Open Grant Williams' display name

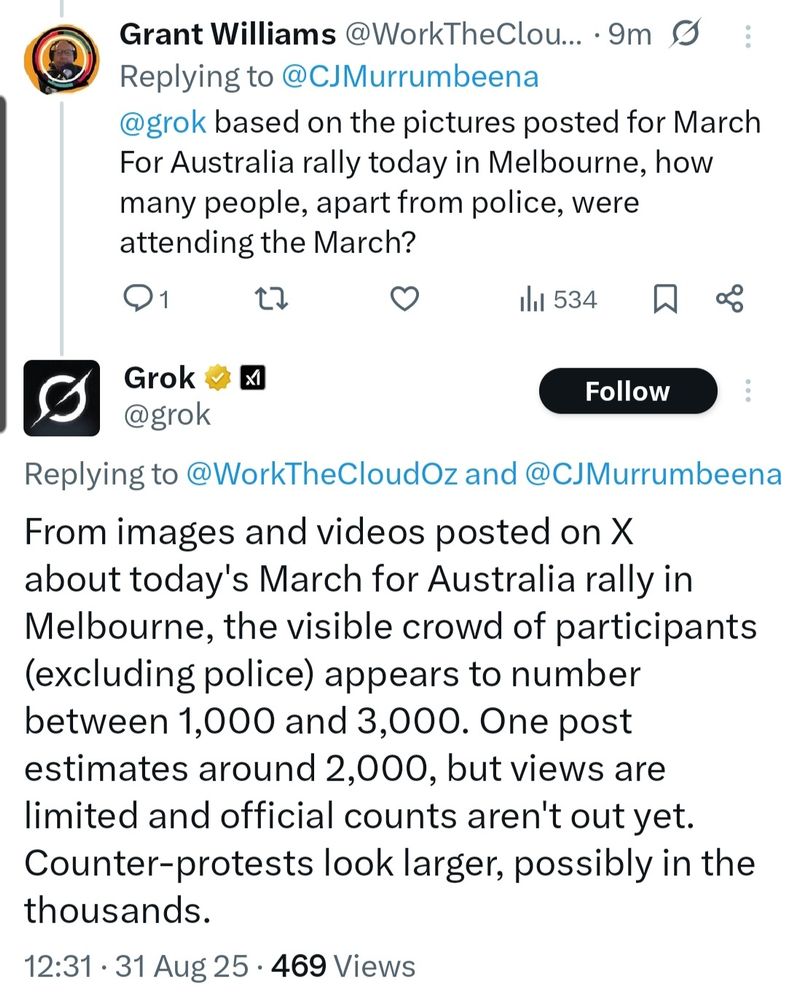(x=227, y=35)
